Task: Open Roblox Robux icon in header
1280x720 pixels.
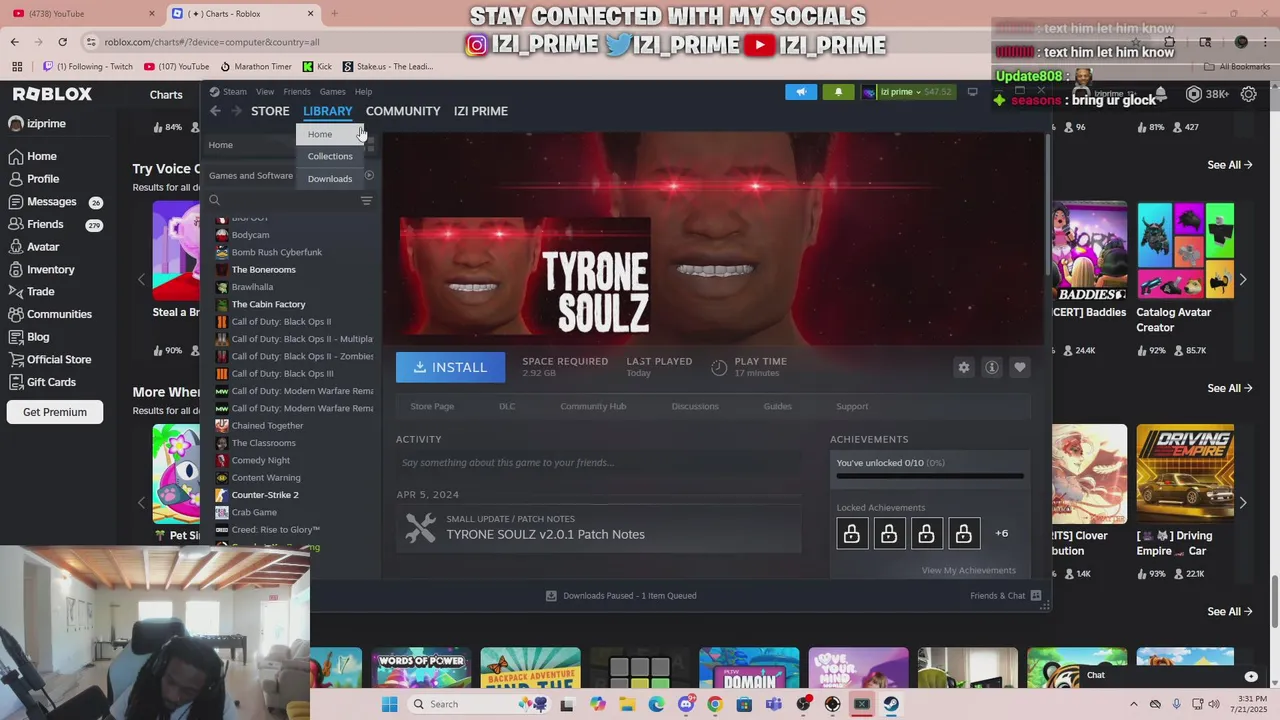Action: [x=1193, y=94]
